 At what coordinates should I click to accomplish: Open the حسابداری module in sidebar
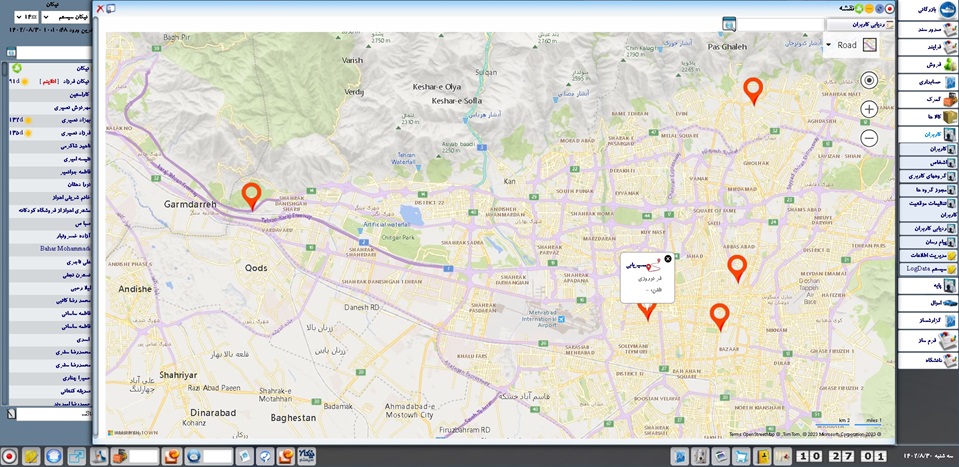click(x=928, y=82)
